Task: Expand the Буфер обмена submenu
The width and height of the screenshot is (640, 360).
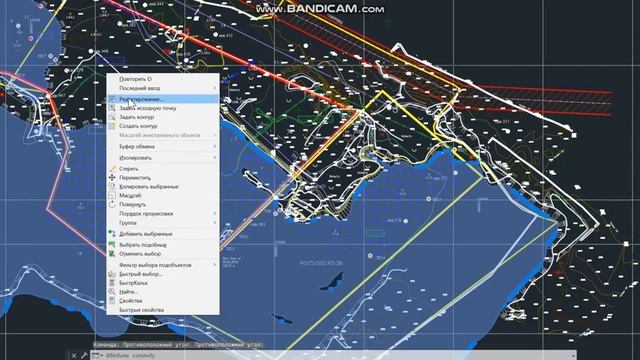Action: pos(163,146)
